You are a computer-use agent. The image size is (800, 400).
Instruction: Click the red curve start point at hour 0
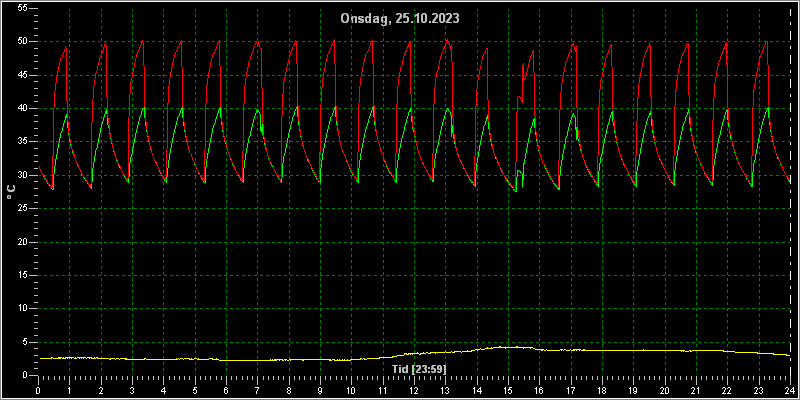[39, 166]
